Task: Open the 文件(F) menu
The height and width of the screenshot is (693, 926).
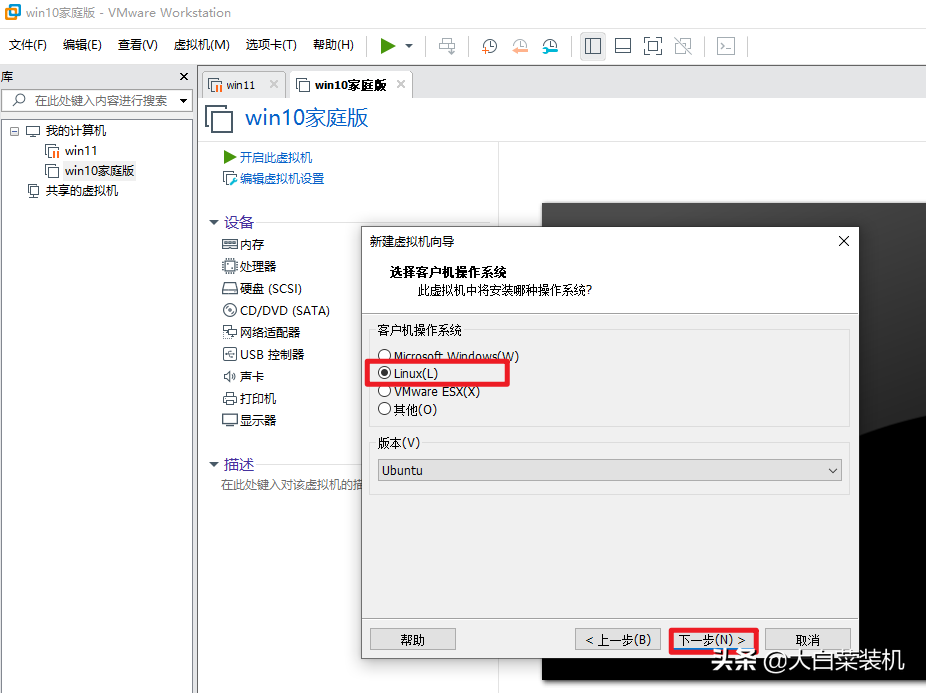Action: 28,45
